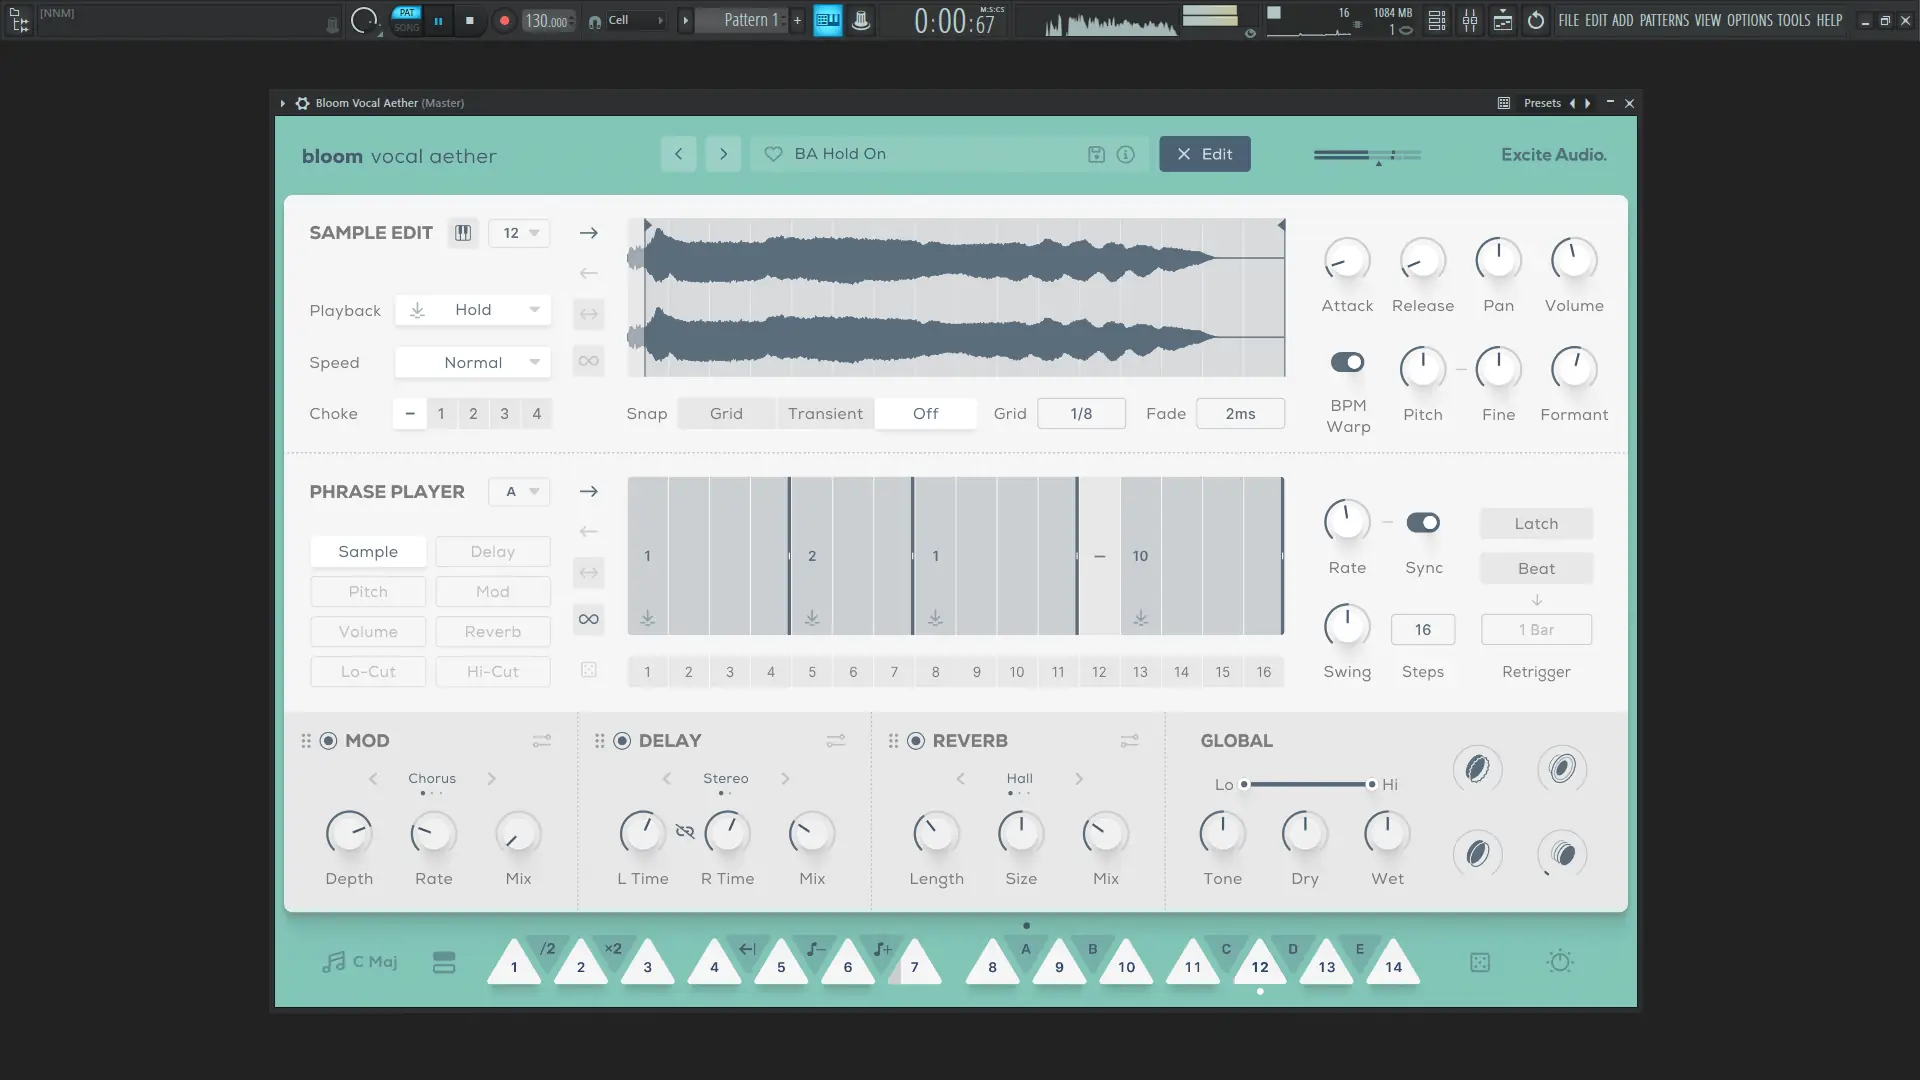The image size is (1920, 1080).
Task: Click the infinity loop icon in Phrase Player
Action: (589, 619)
